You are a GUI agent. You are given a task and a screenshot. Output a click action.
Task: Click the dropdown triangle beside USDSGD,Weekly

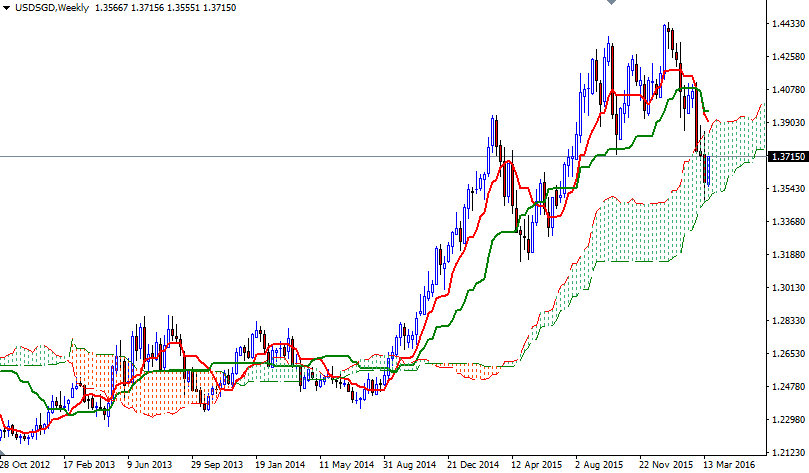click(6, 8)
